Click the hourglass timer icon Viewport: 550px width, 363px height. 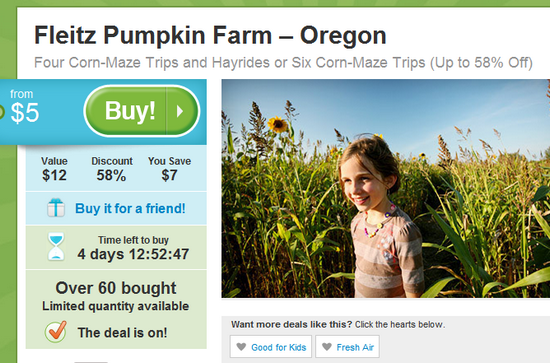[x=56, y=247]
